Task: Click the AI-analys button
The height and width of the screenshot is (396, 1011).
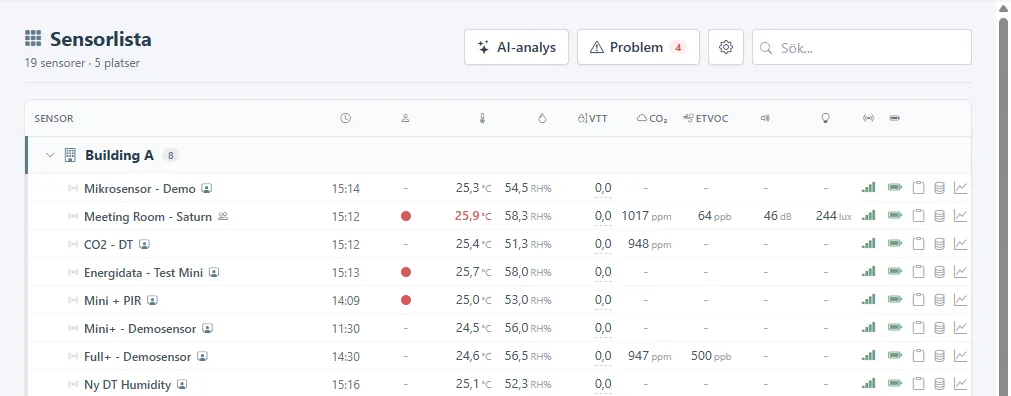Action: (516, 47)
